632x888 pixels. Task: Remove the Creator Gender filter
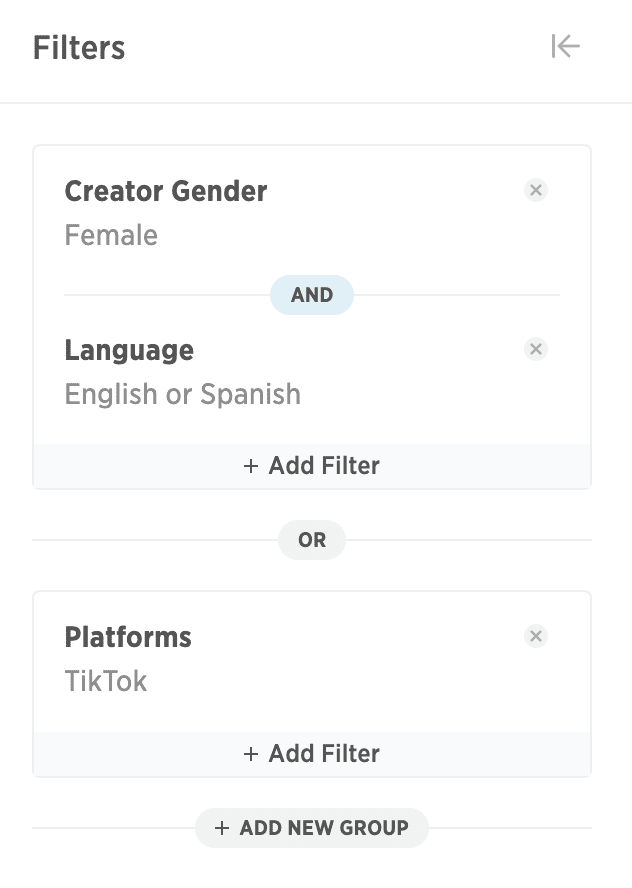536,190
